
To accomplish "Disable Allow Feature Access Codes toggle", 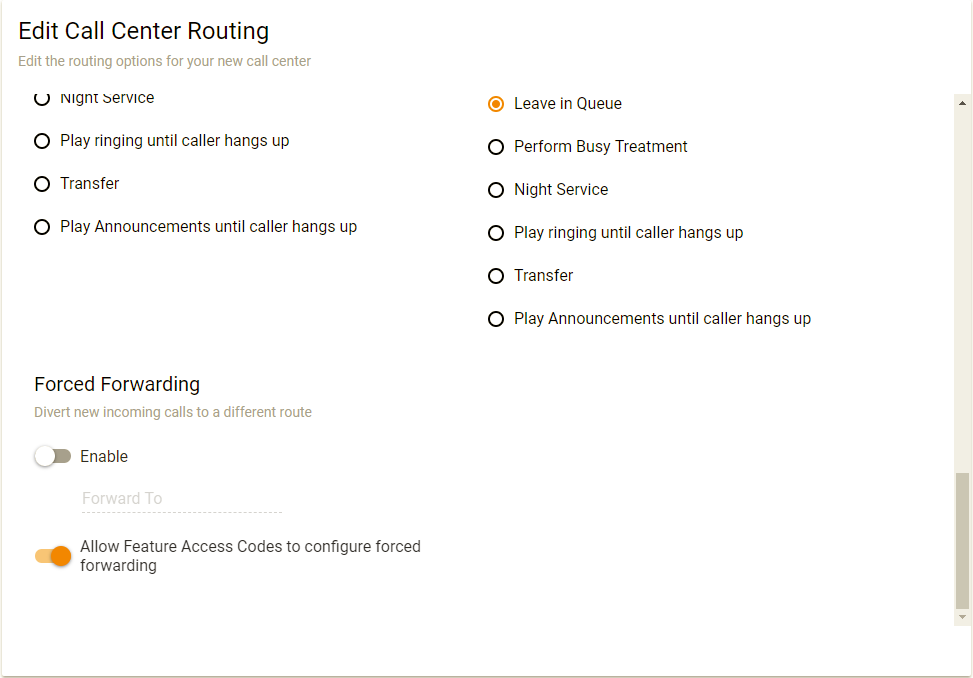I will coord(53,556).
